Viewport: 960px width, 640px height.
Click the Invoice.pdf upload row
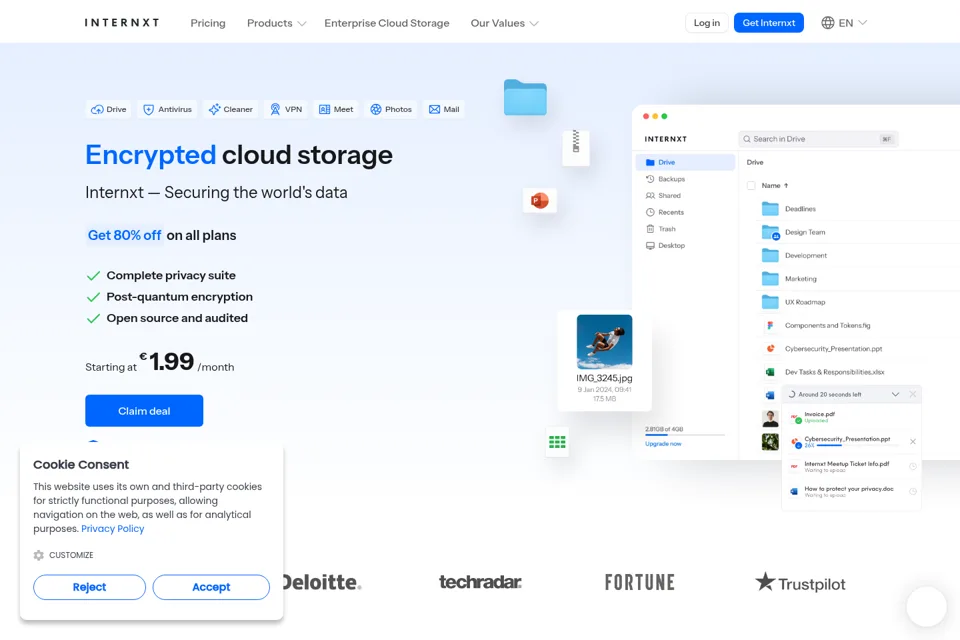tap(851, 417)
